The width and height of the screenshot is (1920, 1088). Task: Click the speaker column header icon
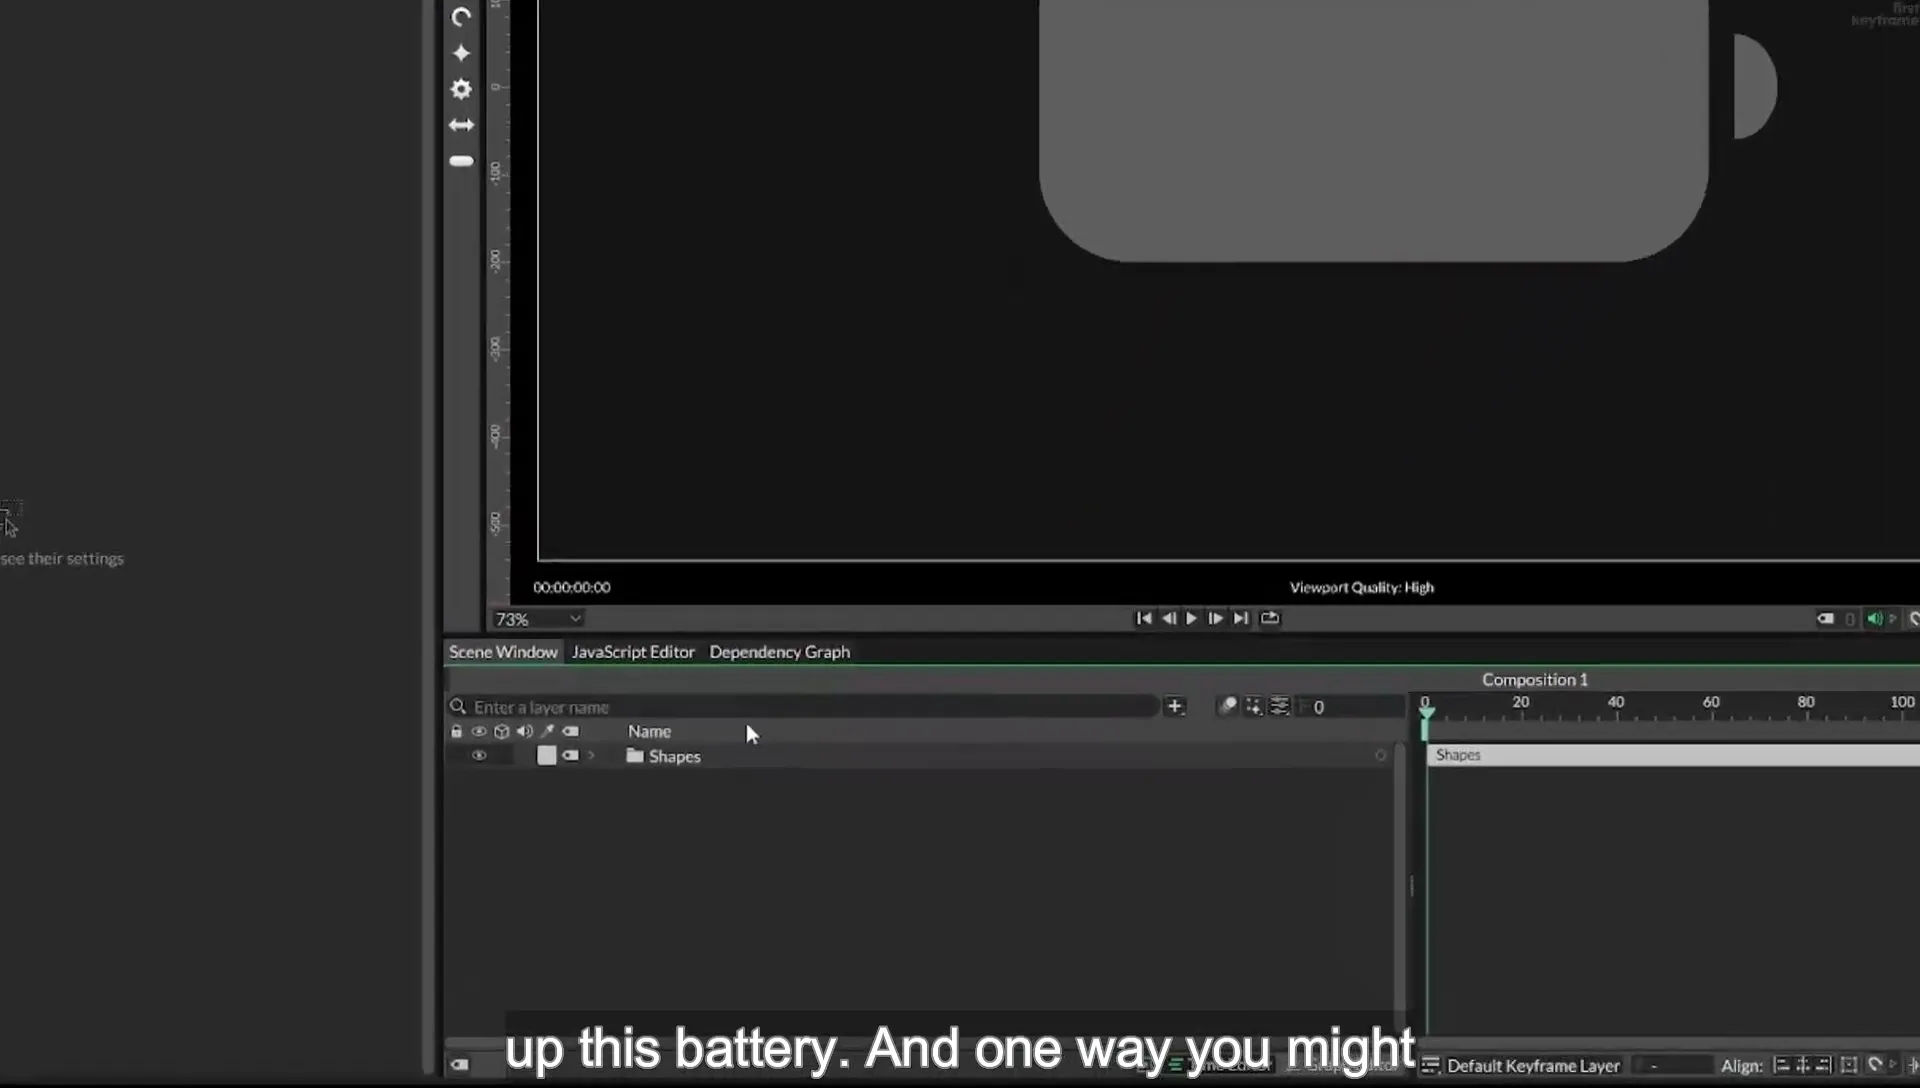[525, 732]
